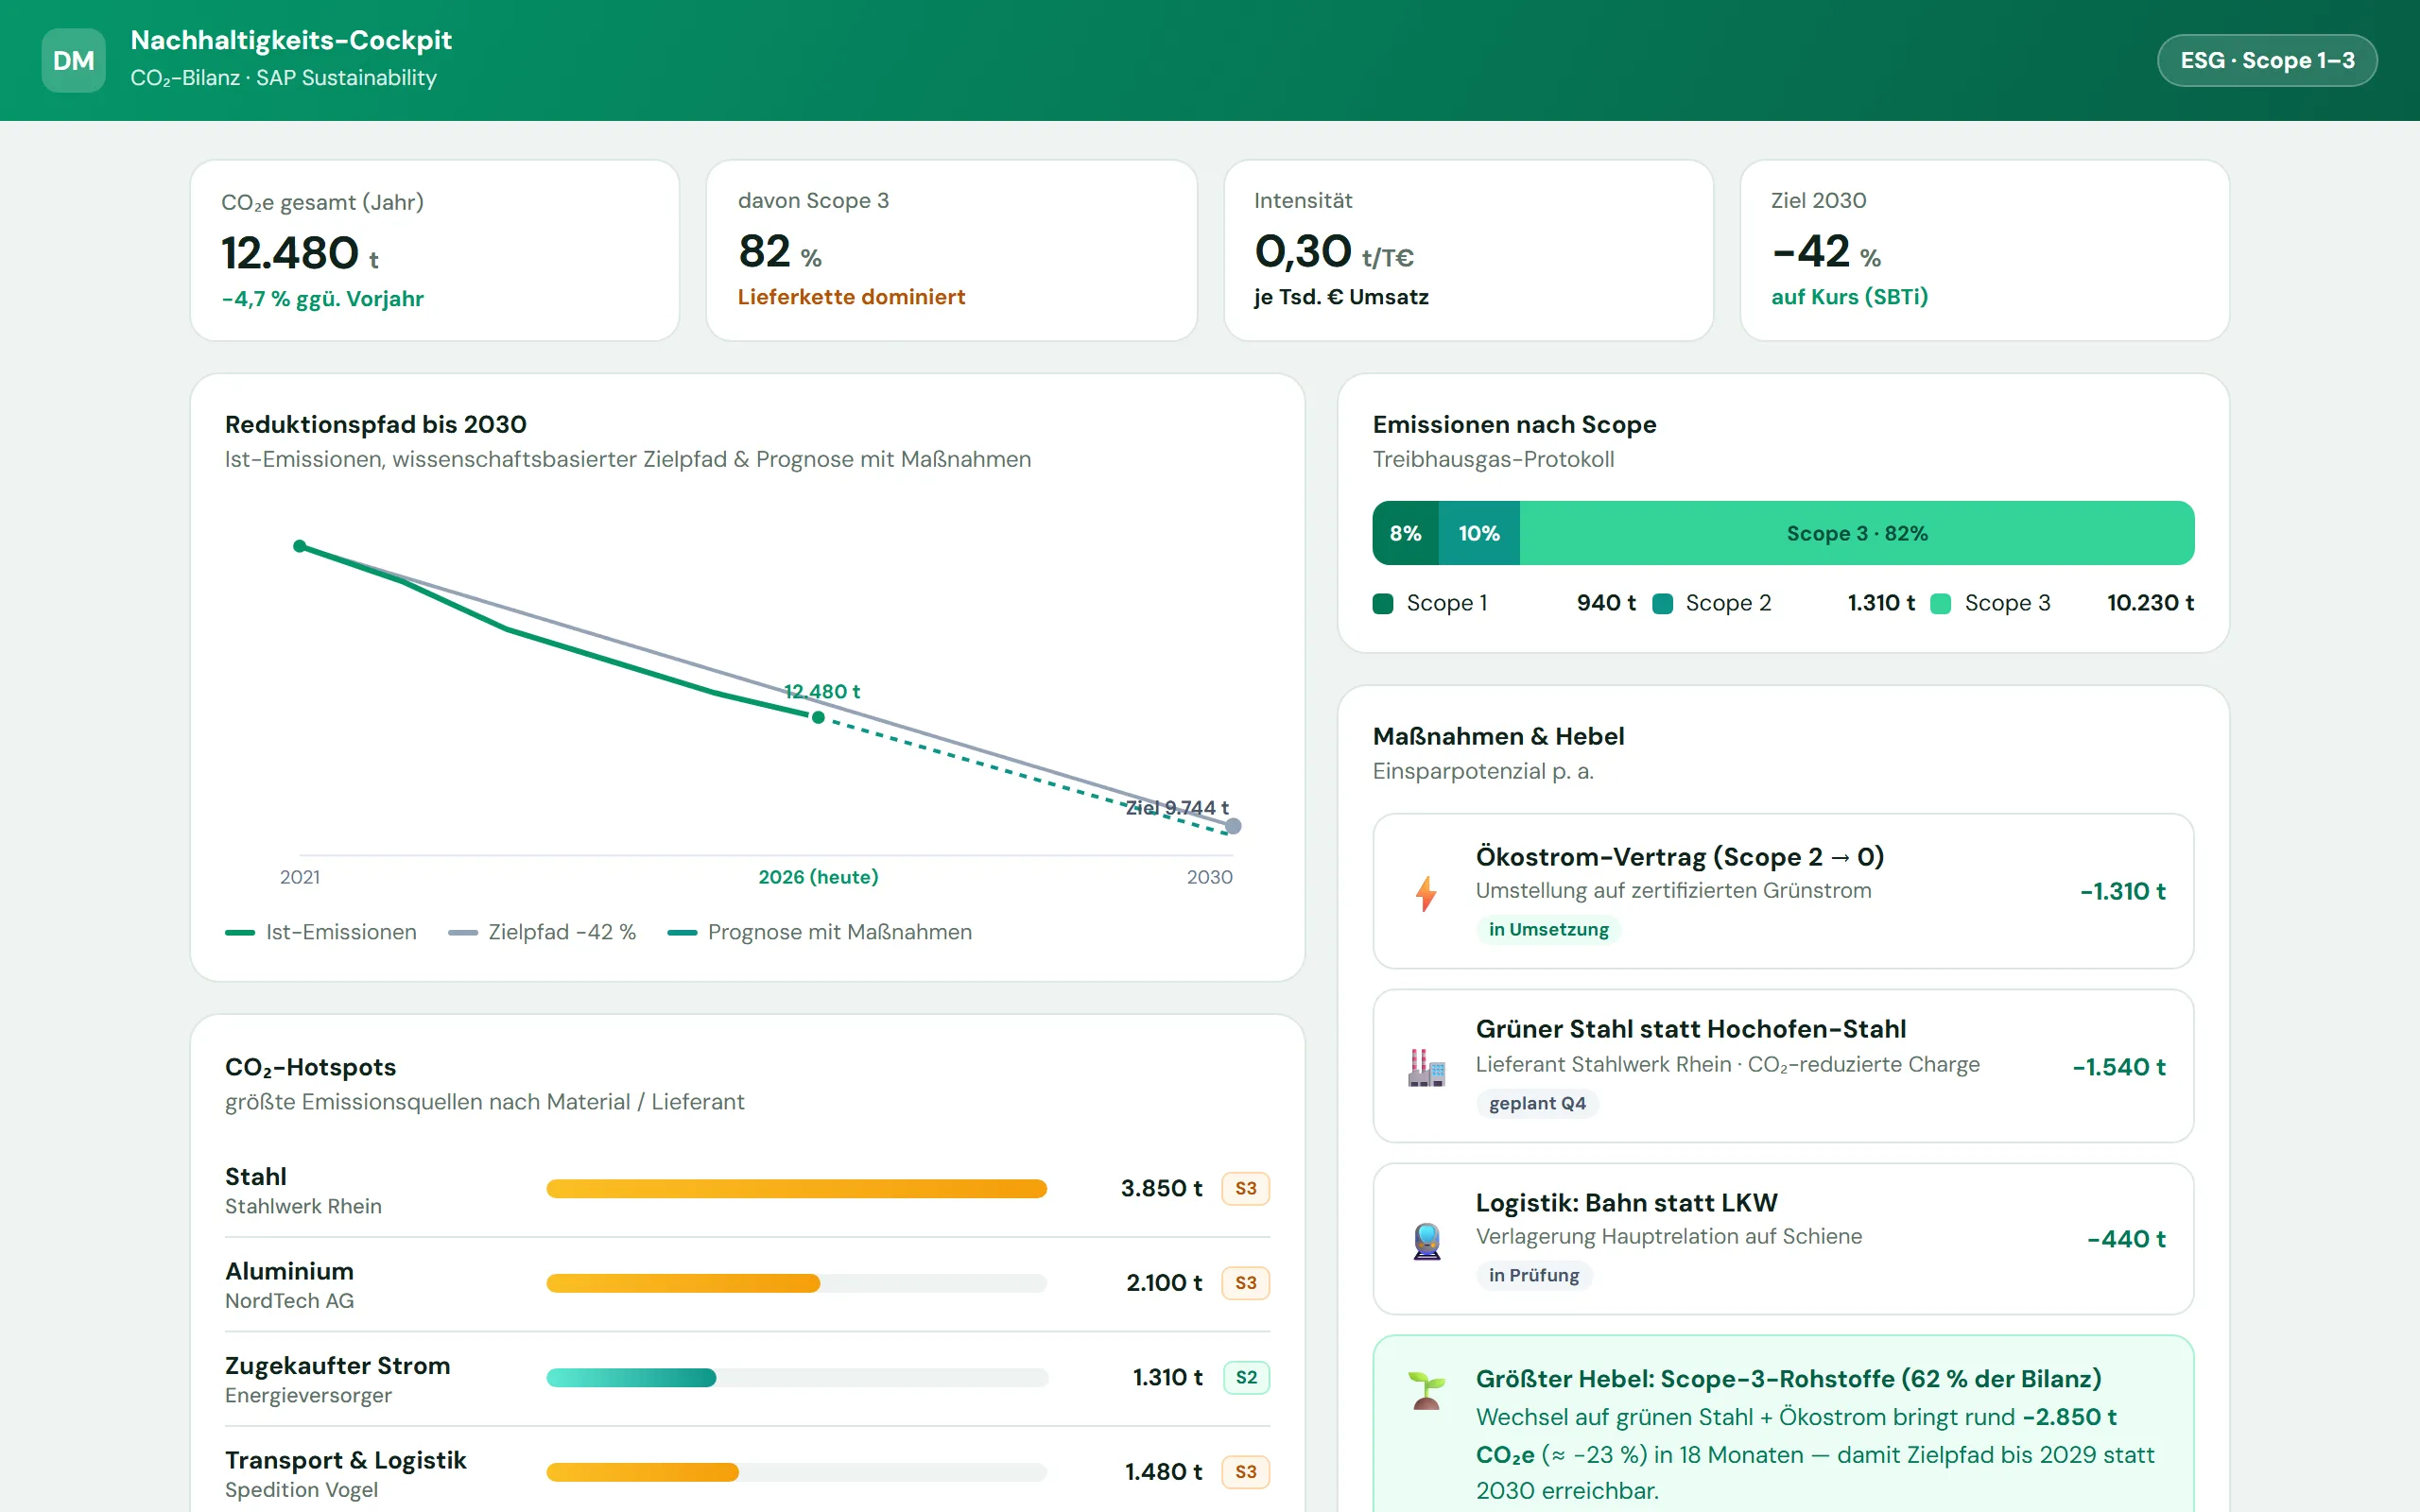The width and height of the screenshot is (2420, 1512).
Task: Click the davon Scope 3 KPI card
Action: click(x=951, y=251)
